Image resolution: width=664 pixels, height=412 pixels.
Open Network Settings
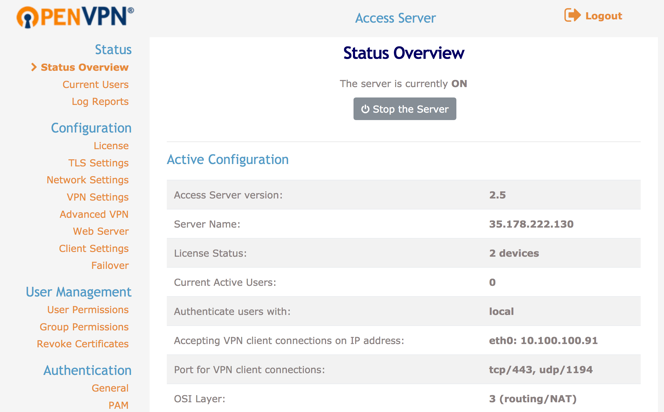tap(87, 180)
